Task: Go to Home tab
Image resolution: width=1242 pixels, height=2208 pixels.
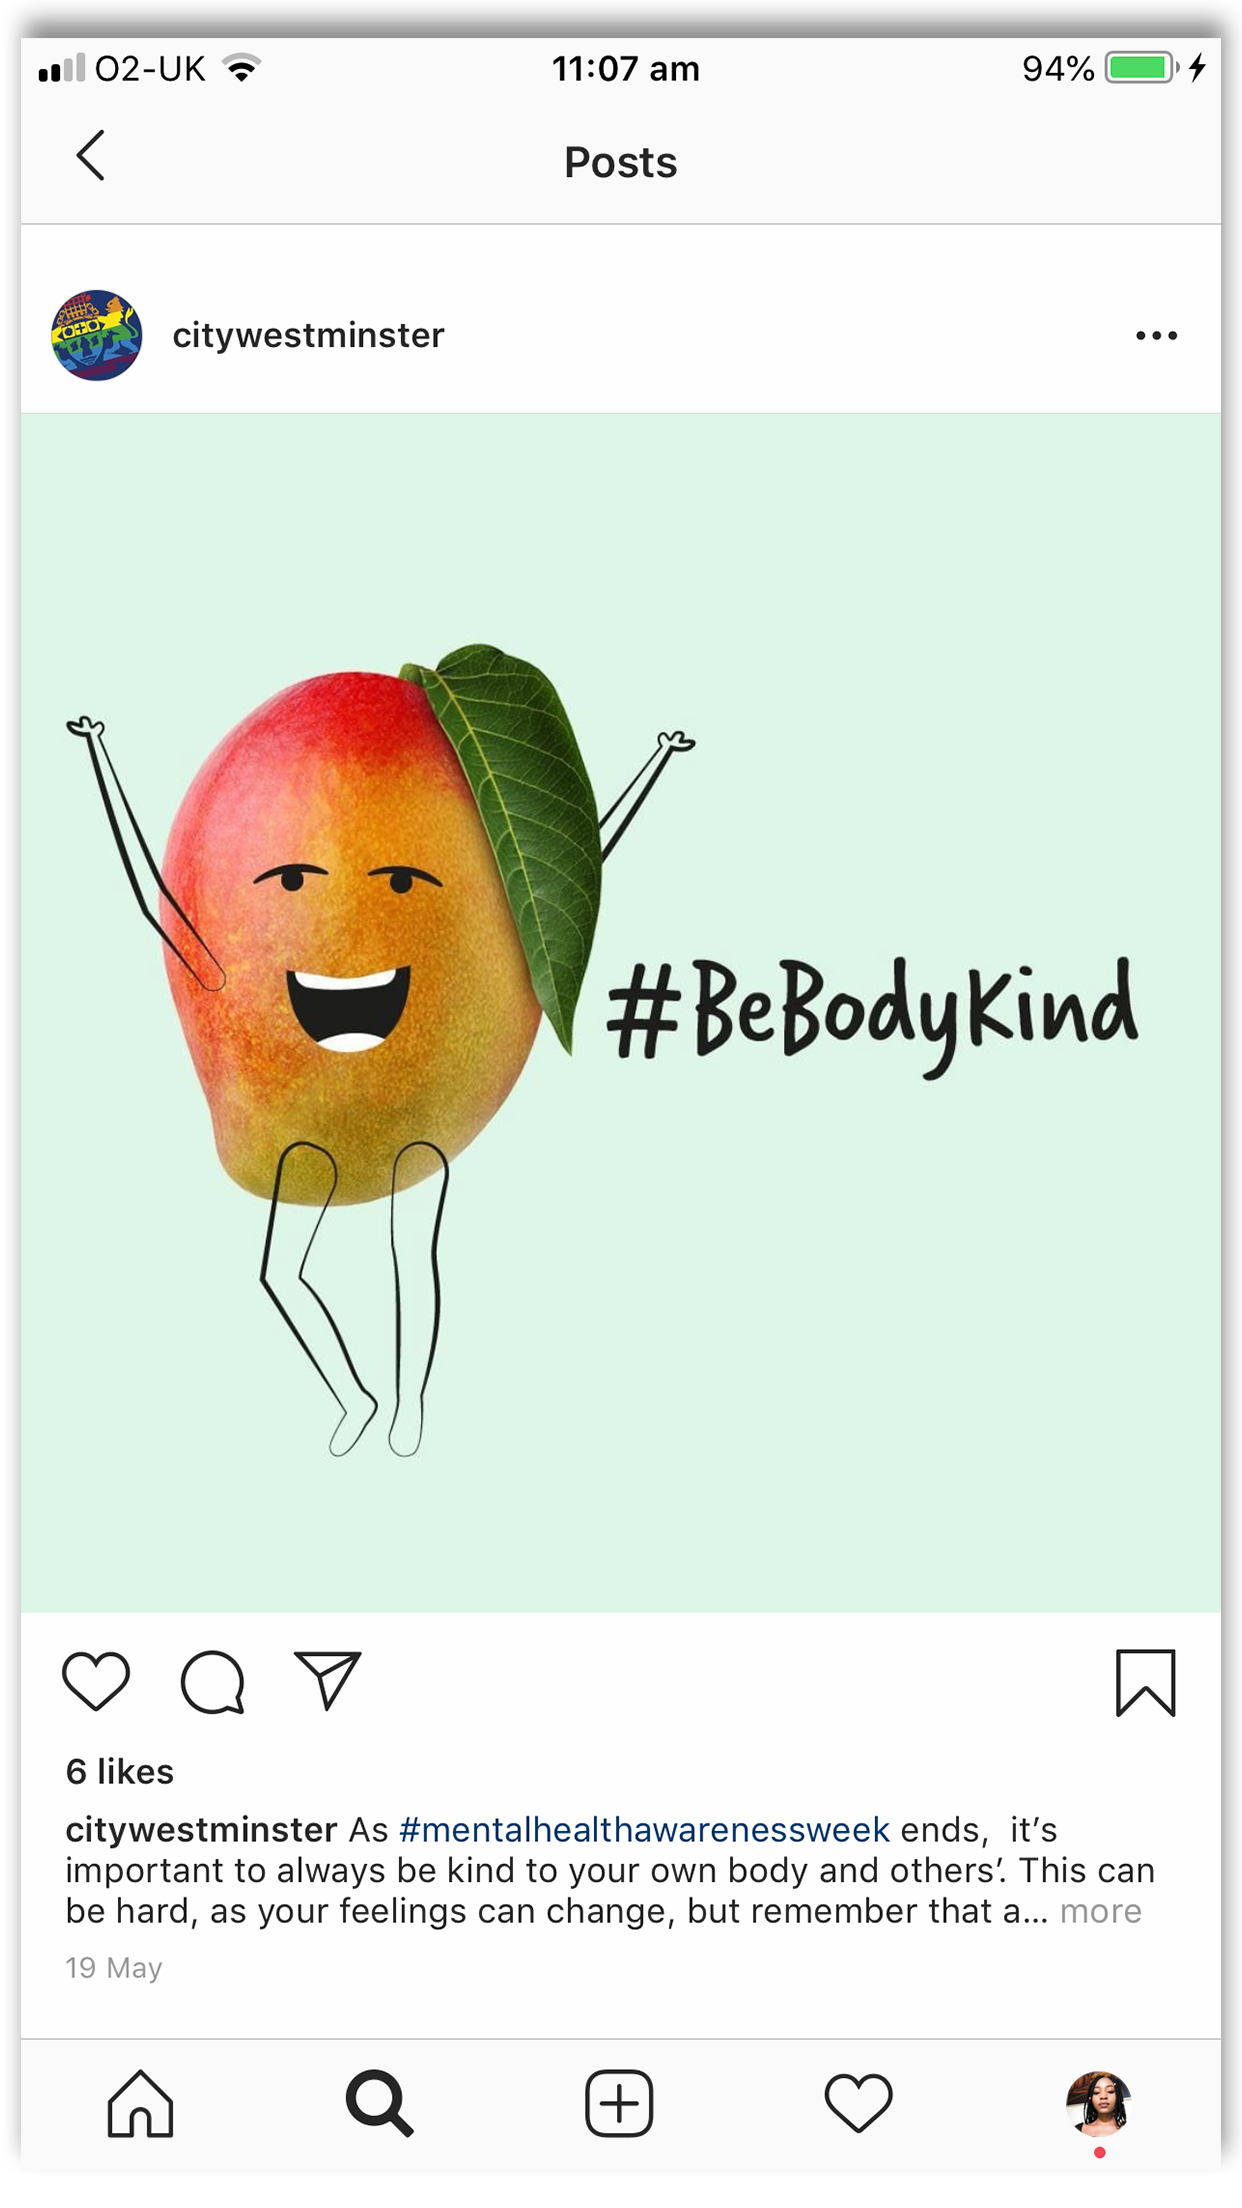Action: click(x=141, y=2104)
